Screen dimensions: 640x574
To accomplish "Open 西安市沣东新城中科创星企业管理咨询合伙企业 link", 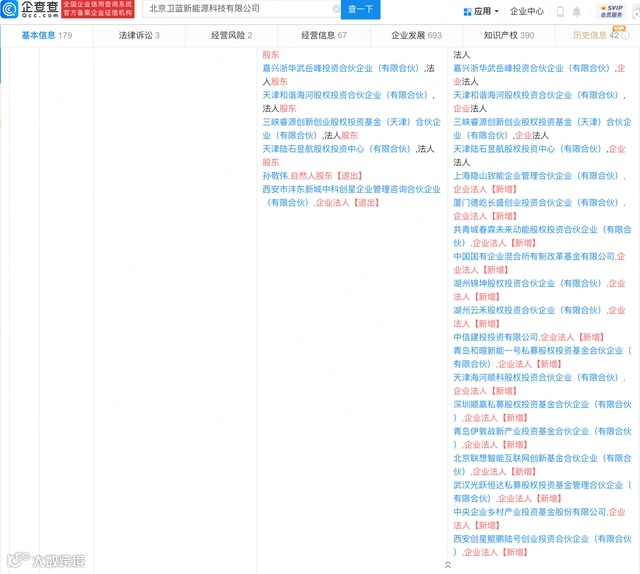I will [x=351, y=196].
